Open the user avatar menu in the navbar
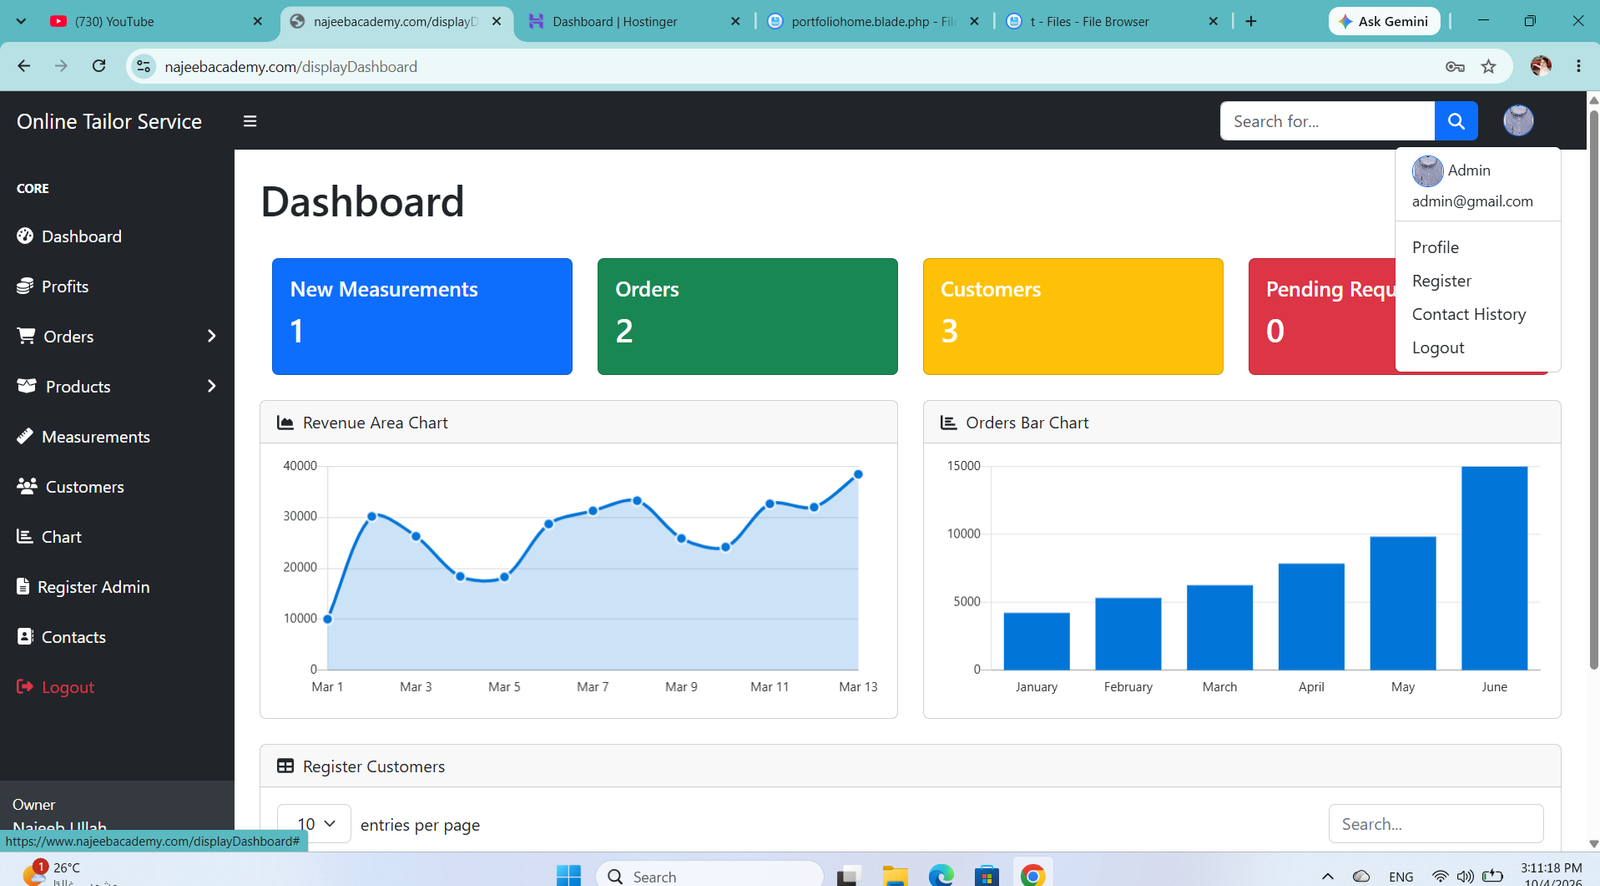The height and width of the screenshot is (886, 1600). pos(1518,121)
